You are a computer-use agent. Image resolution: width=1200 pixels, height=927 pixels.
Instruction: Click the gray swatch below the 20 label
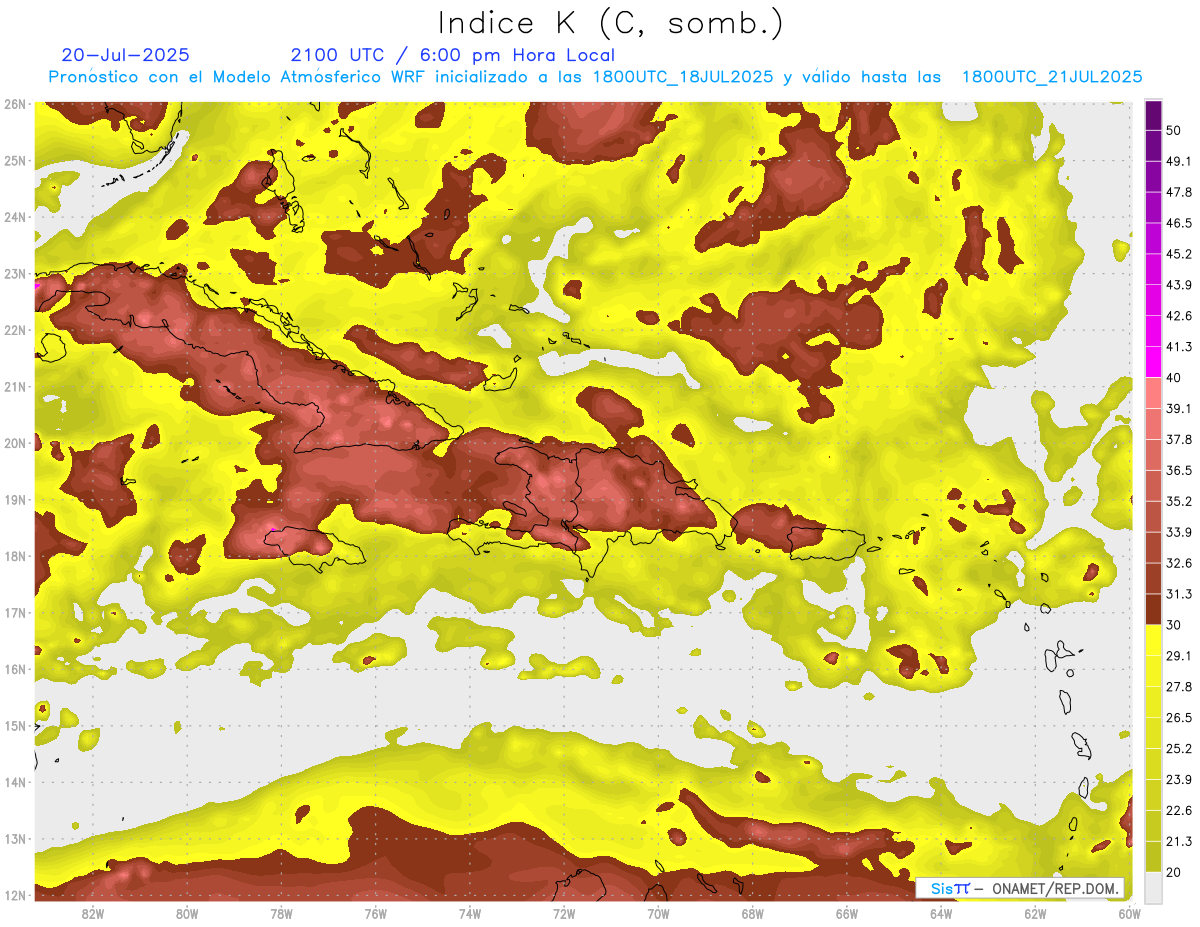[1153, 886]
